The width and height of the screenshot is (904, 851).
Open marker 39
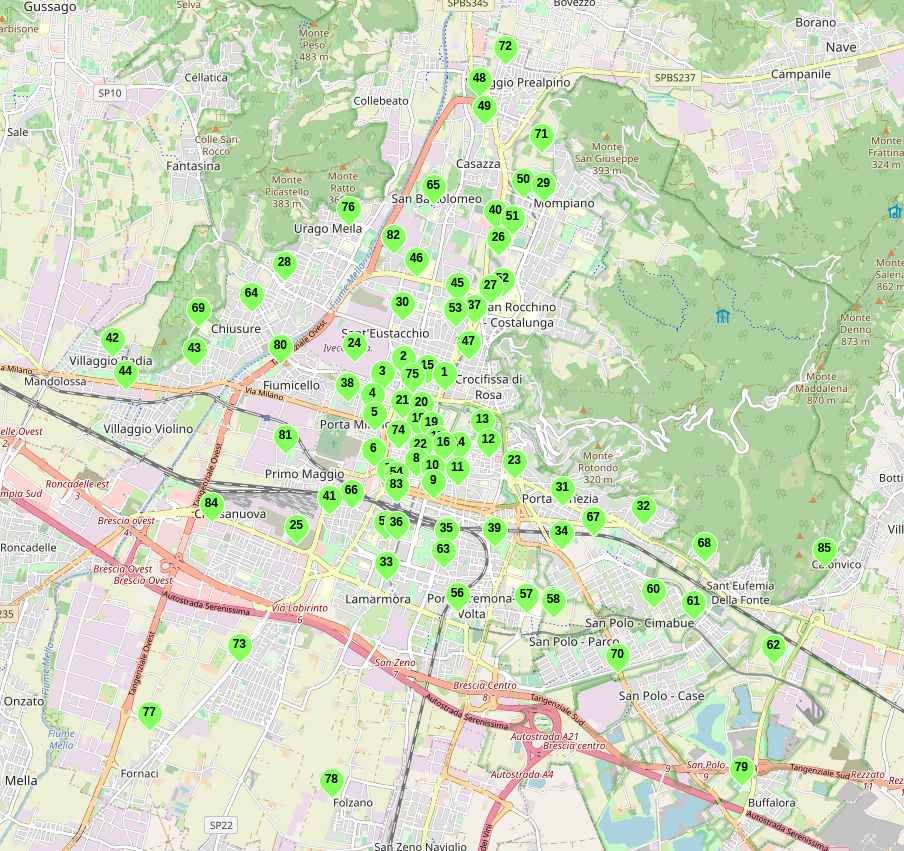[494, 532]
